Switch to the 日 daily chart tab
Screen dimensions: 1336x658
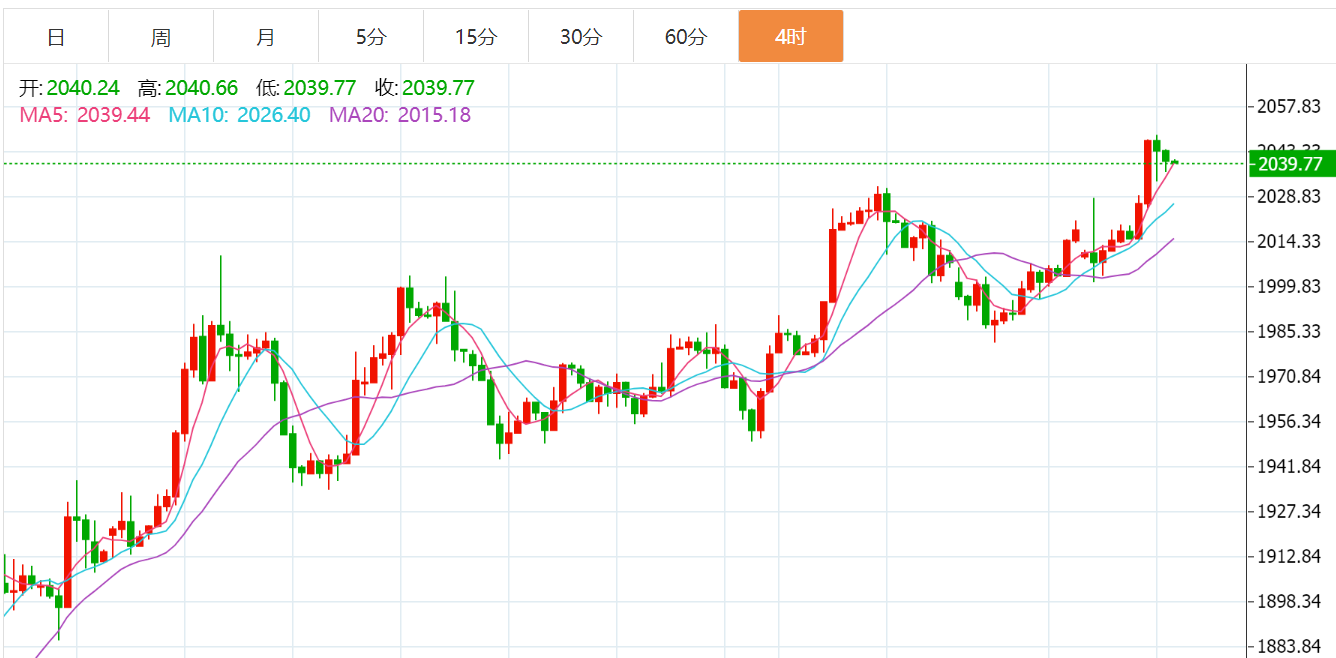click(56, 37)
